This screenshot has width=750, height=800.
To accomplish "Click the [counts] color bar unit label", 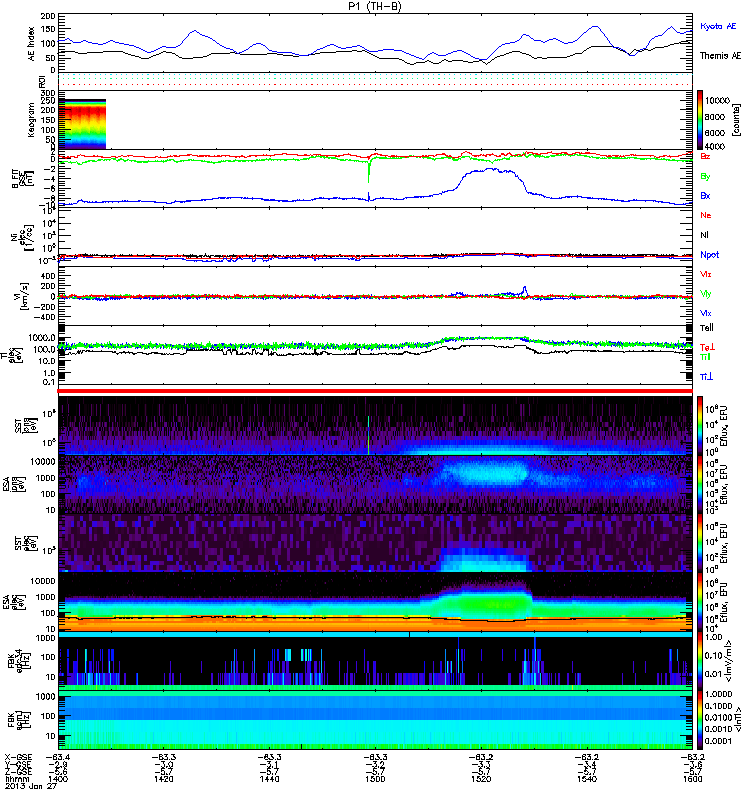I will pyautogui.click(x=736, y=120).
